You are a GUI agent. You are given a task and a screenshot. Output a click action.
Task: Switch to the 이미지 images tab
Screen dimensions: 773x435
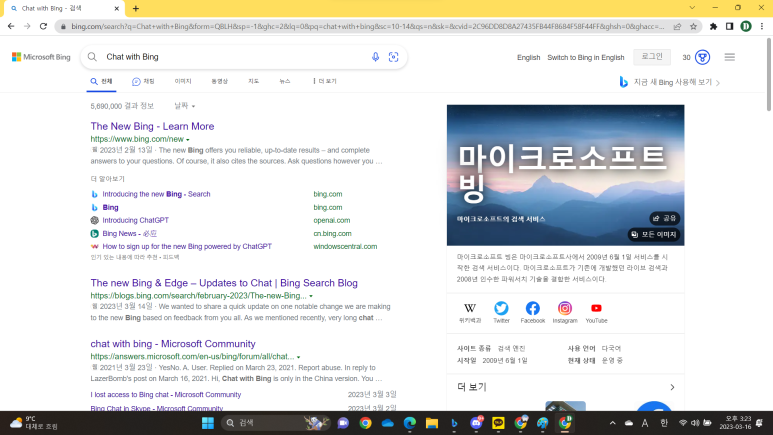183,81
